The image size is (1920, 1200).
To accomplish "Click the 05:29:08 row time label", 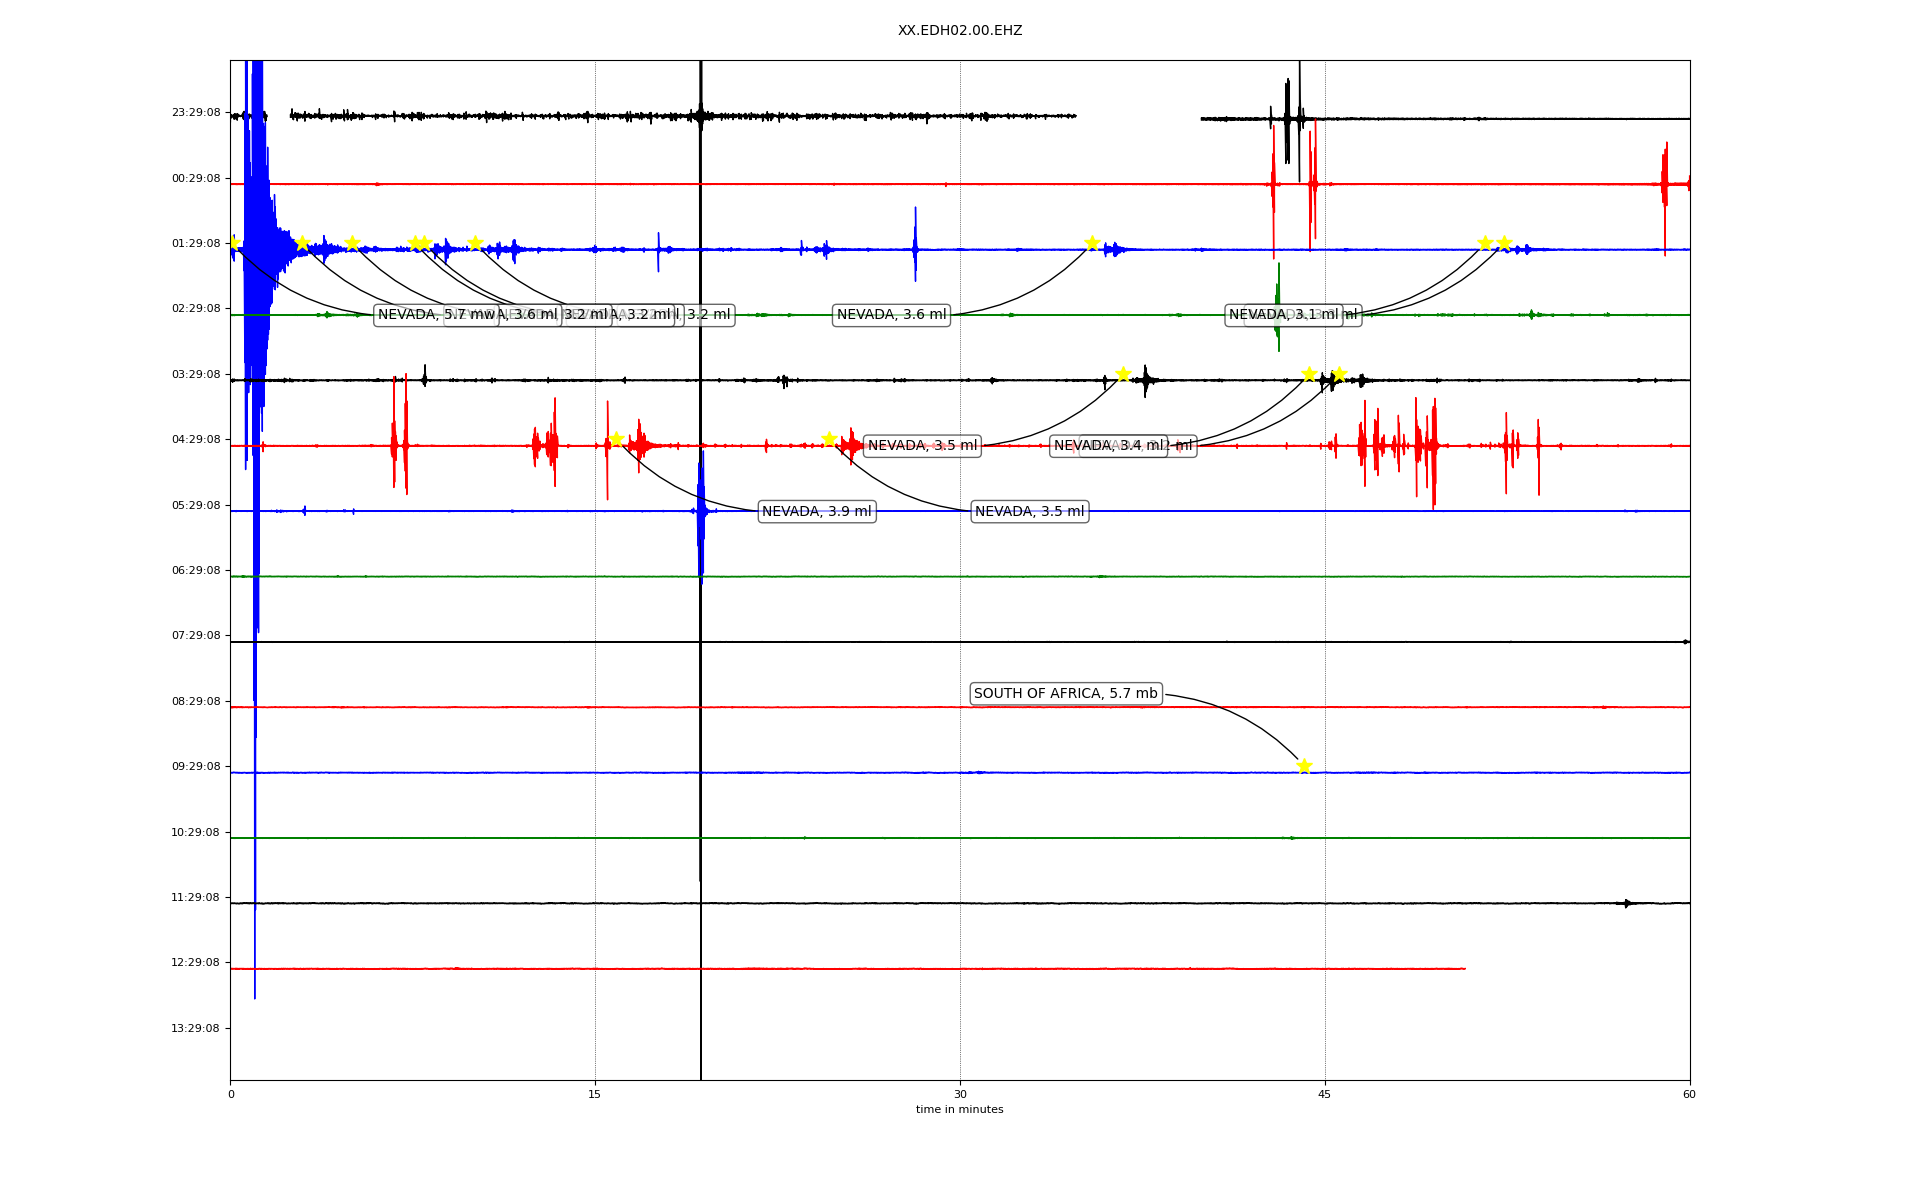I will pos(196,506).
